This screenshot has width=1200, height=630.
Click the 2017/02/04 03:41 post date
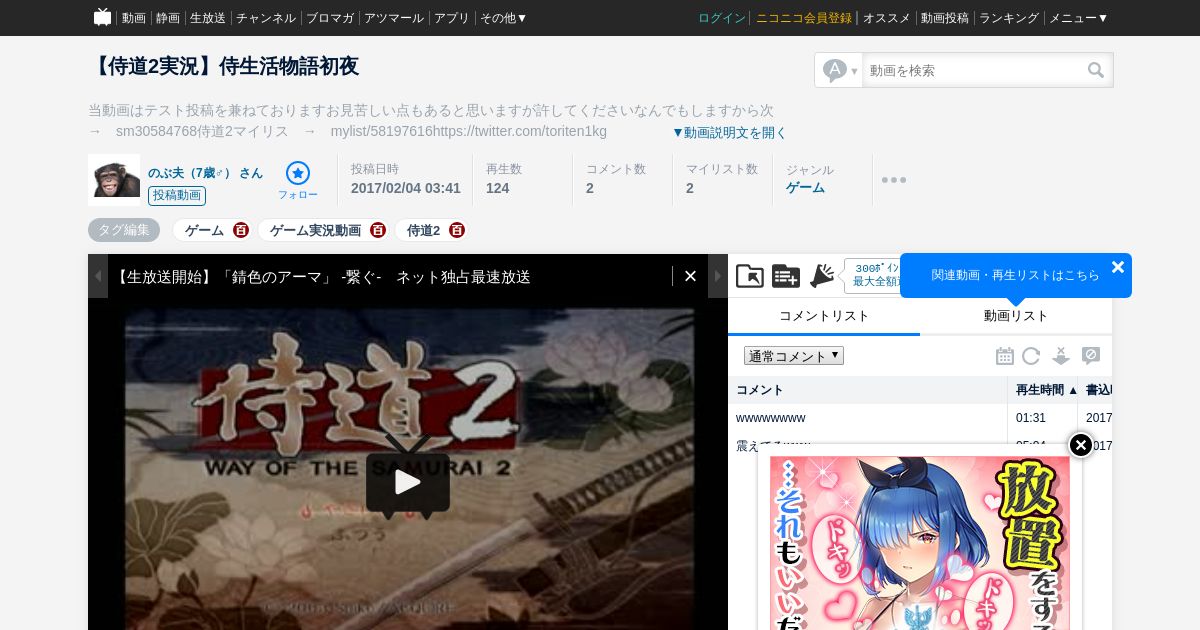(406, 188)
